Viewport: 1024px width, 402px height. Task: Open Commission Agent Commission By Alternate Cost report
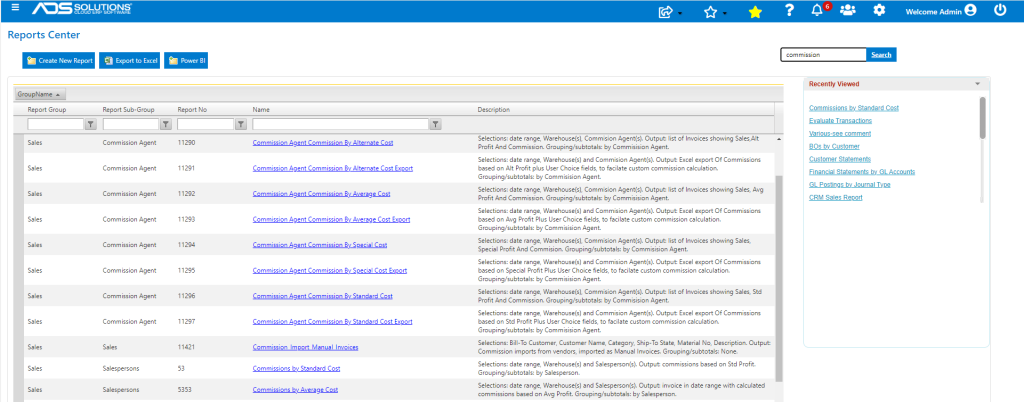323,142
